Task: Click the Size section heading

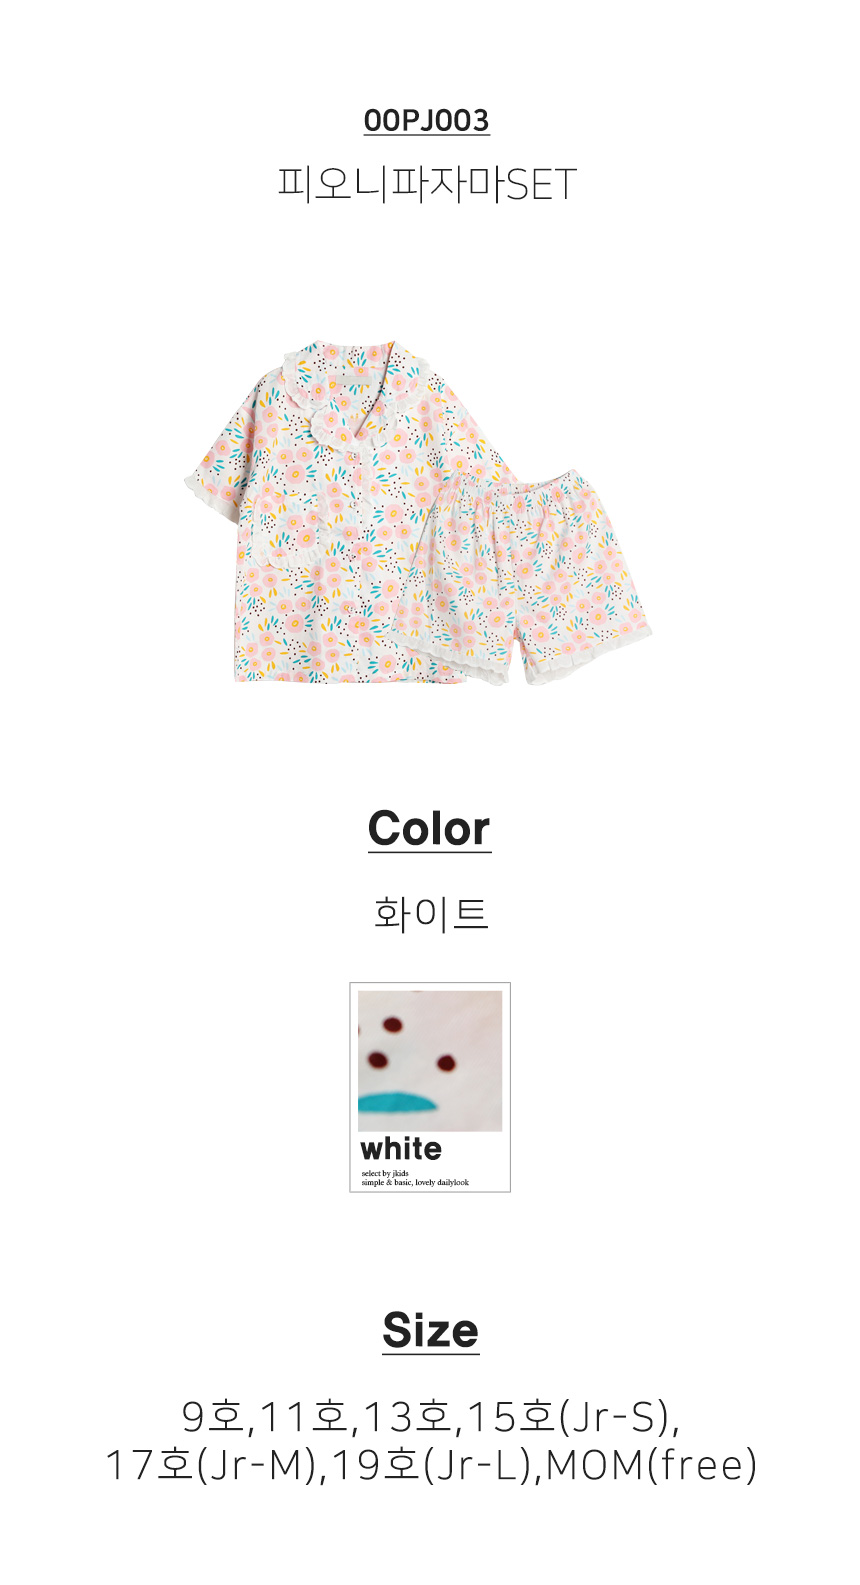Action: [x=431, y=1331]
